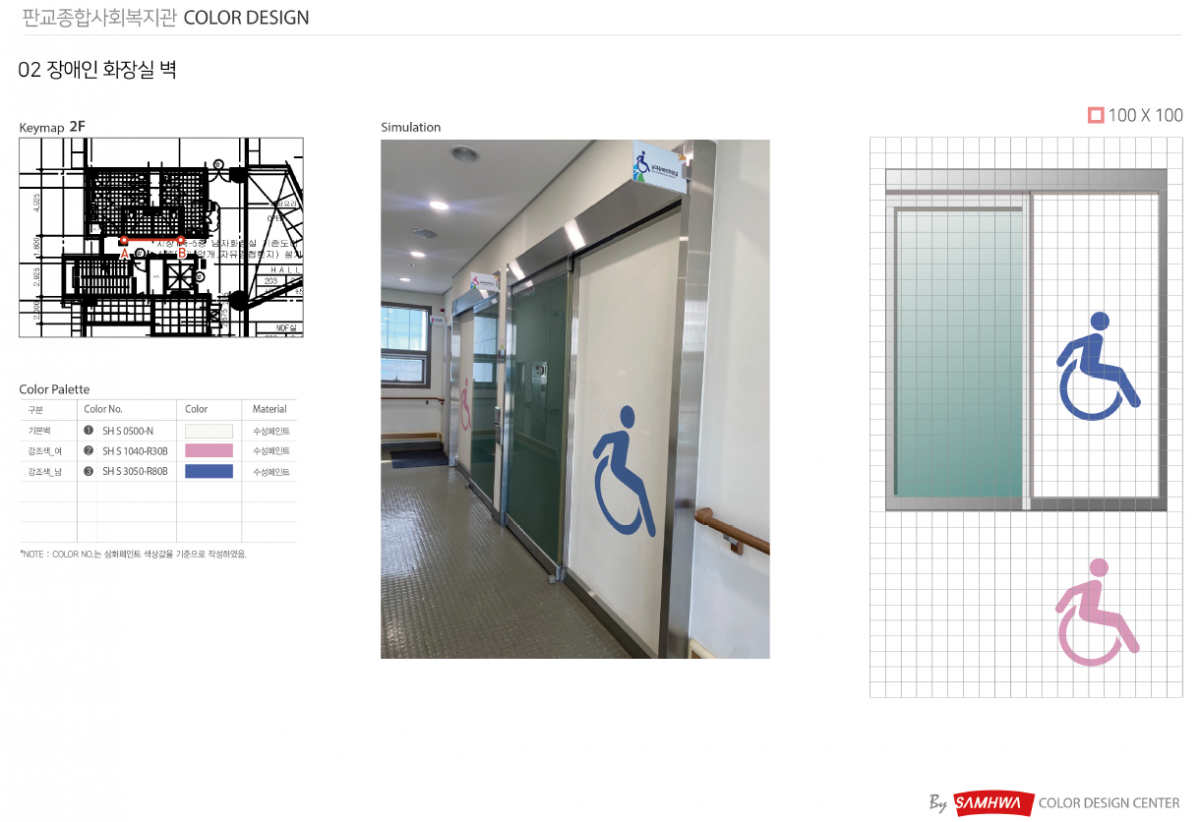
Task: Click the green glass door in elevation drawing
Action: [x=958, y=355]
